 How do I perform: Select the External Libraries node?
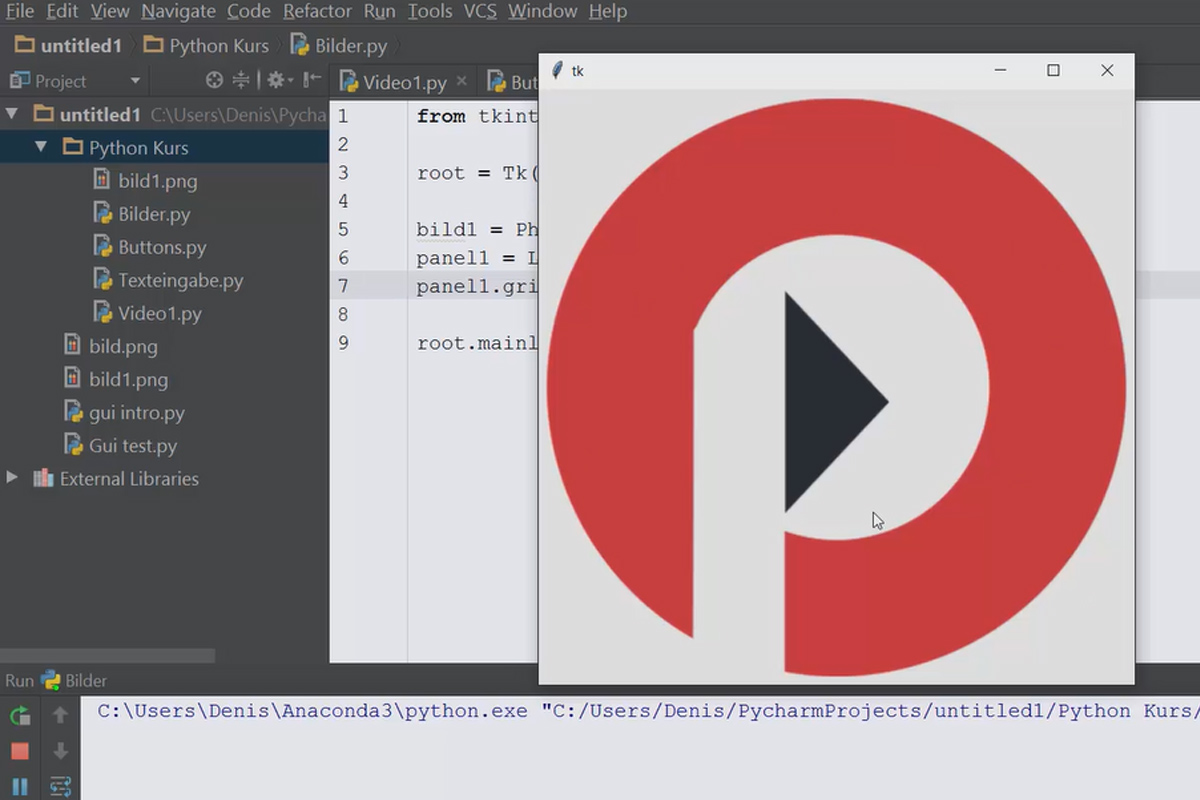(x=115, y=478)
